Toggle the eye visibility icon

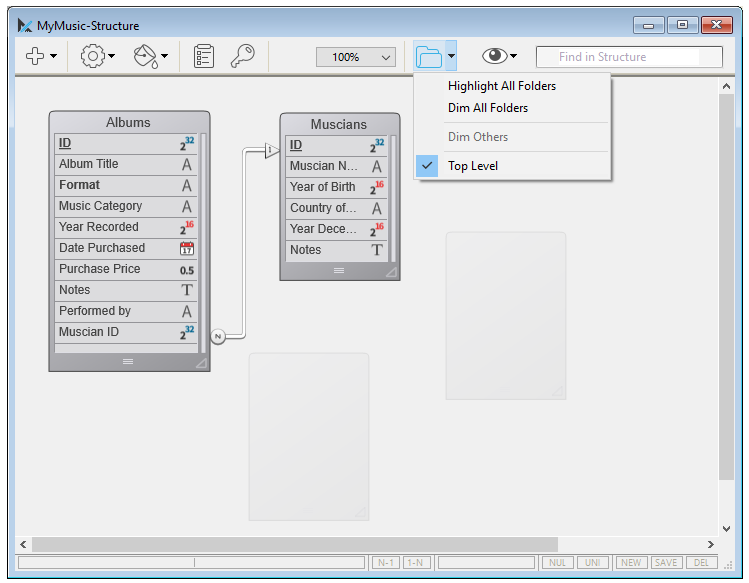494,57
